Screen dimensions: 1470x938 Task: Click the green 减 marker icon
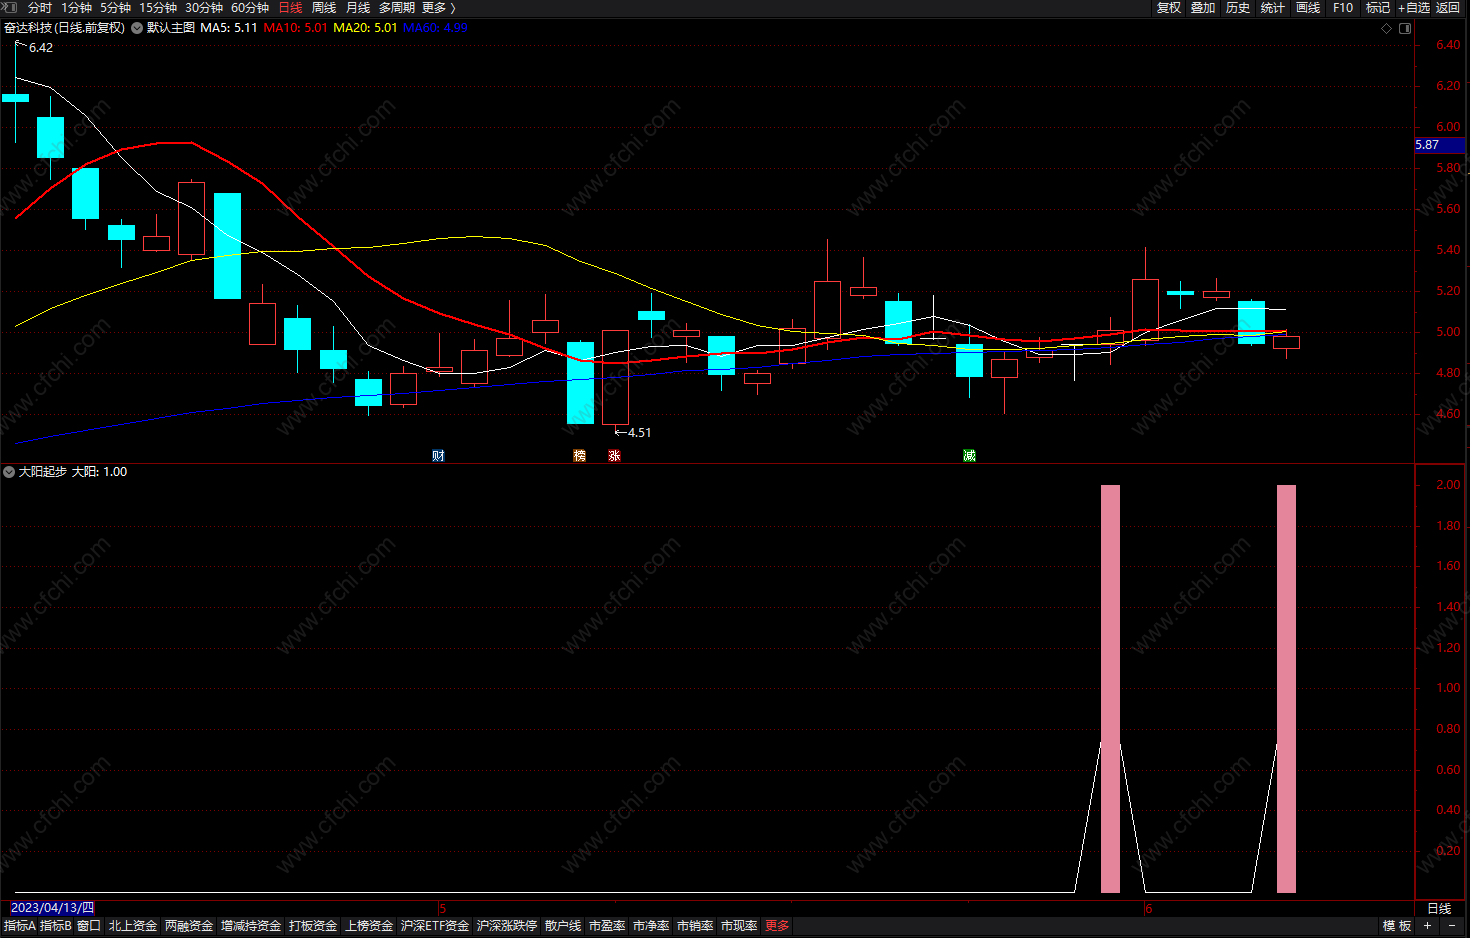pos(969,456)
